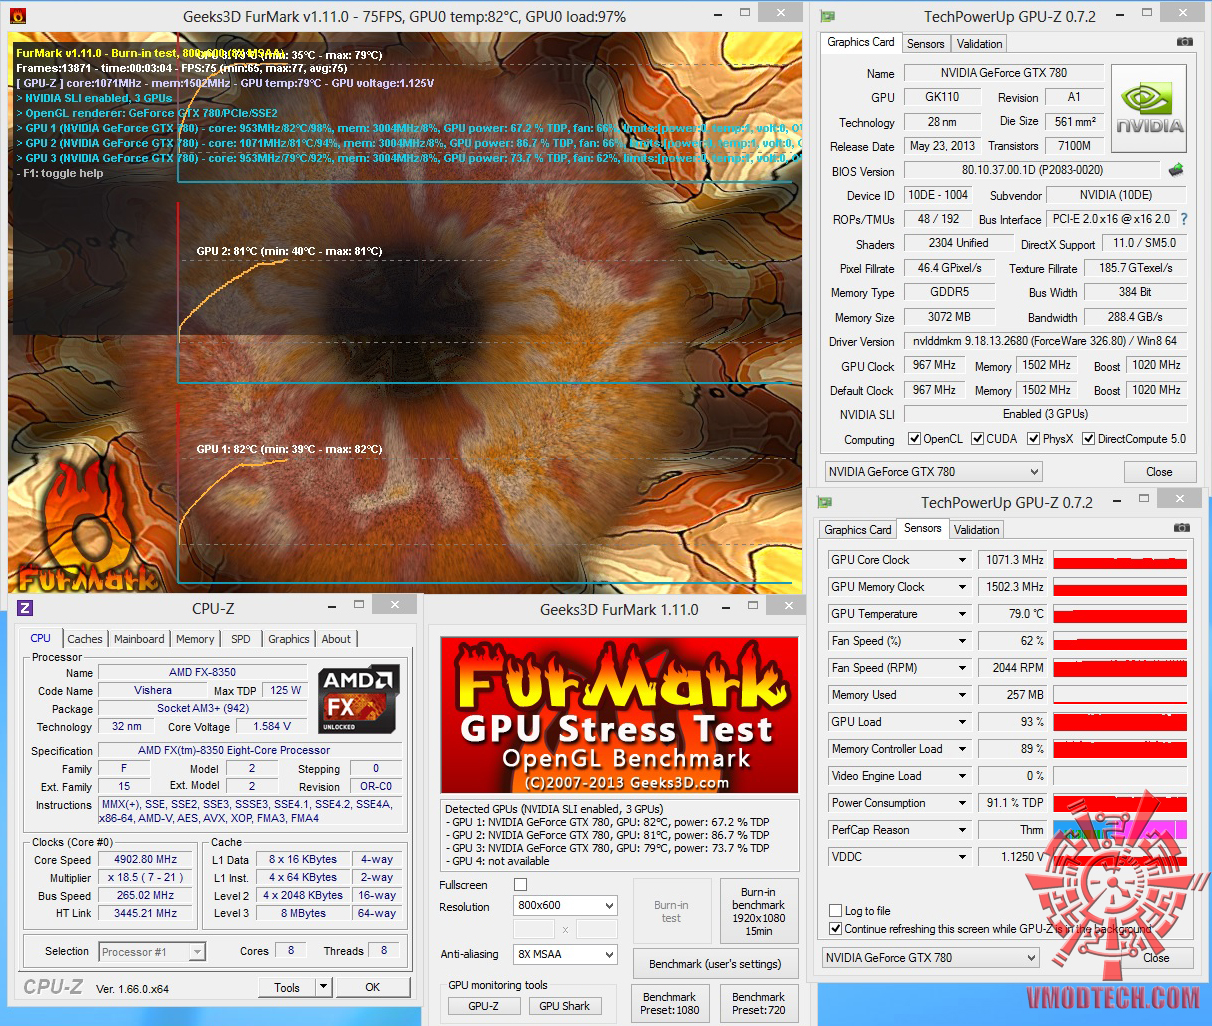1212x1026 pixels.
Task: Click the AMD FX processor logo in CPU-Z
Action: pos(359,700)
